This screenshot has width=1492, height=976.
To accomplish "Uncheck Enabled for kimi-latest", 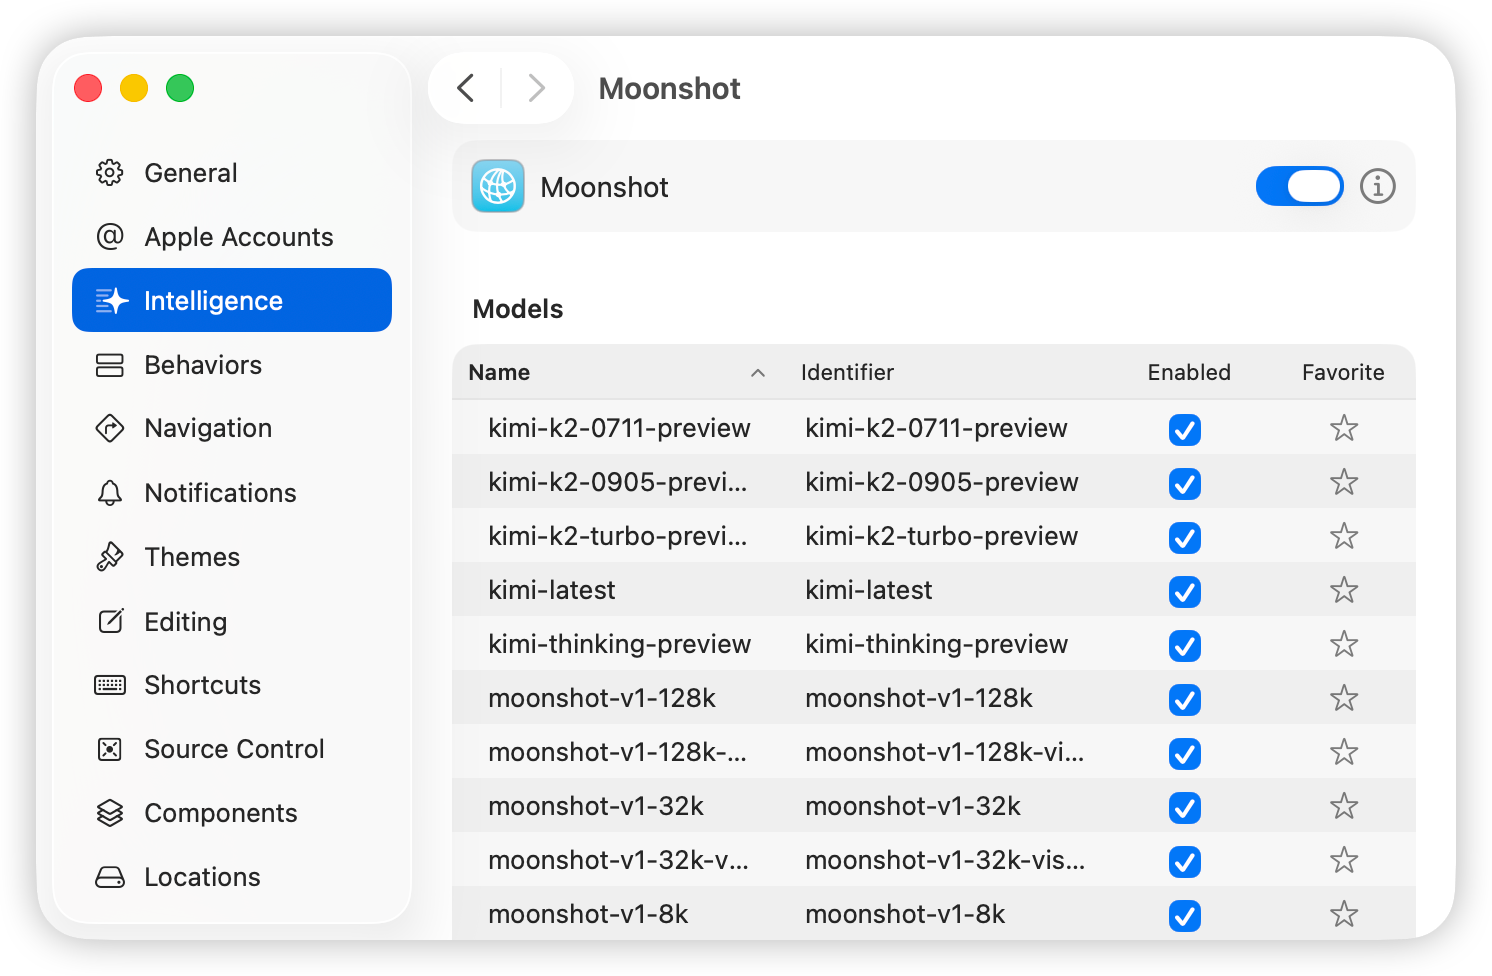I will (1184, 592).
